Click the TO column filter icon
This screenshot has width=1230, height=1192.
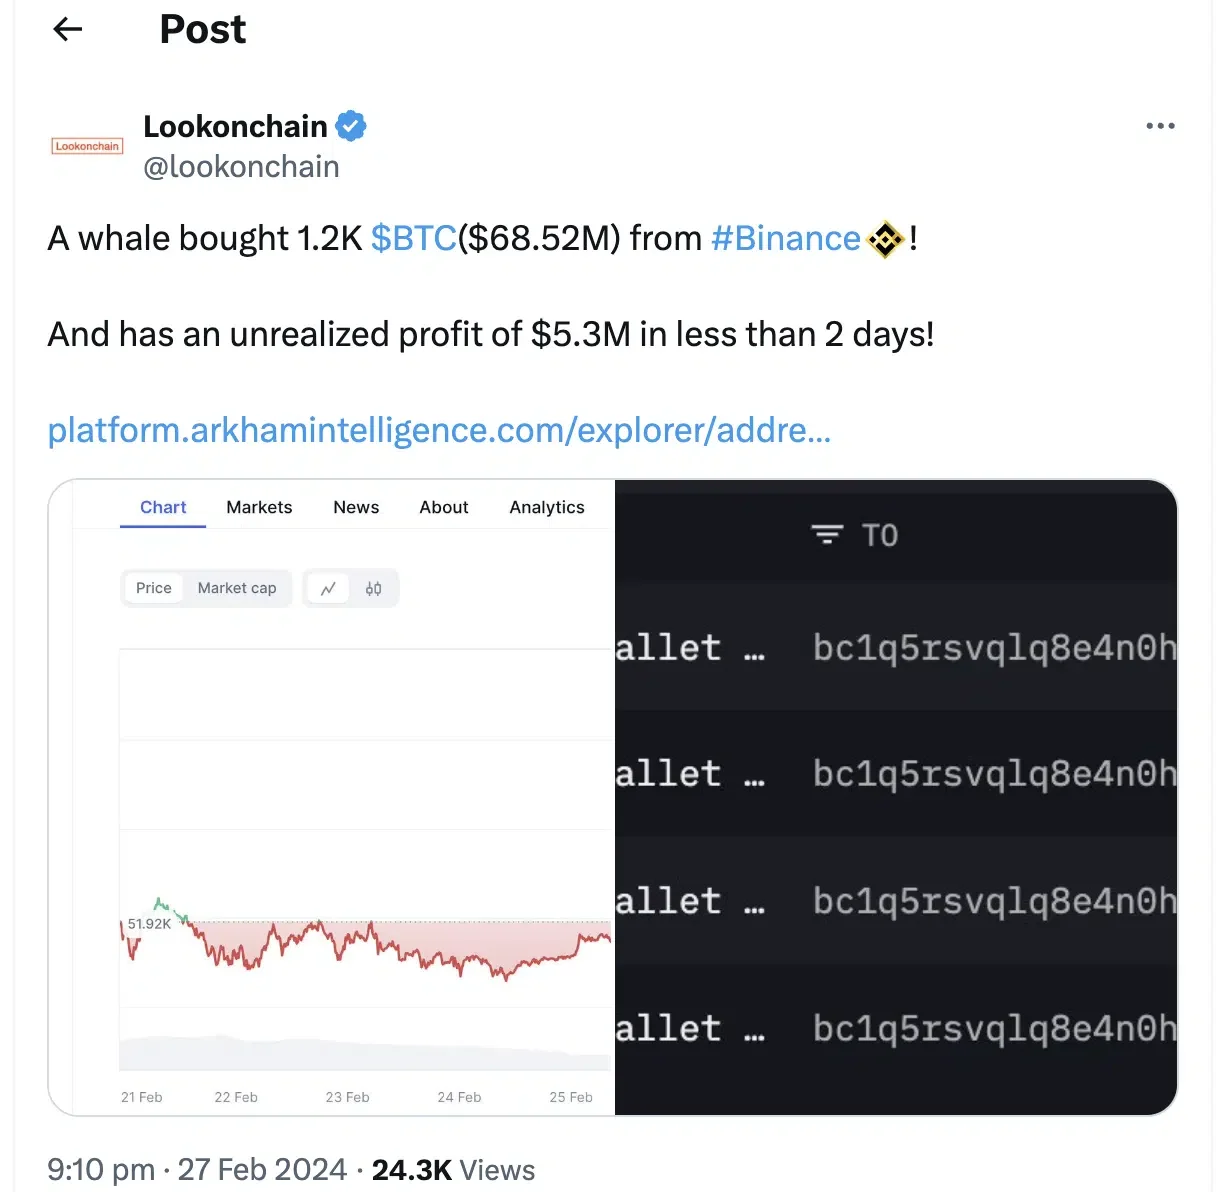[827, 535]
